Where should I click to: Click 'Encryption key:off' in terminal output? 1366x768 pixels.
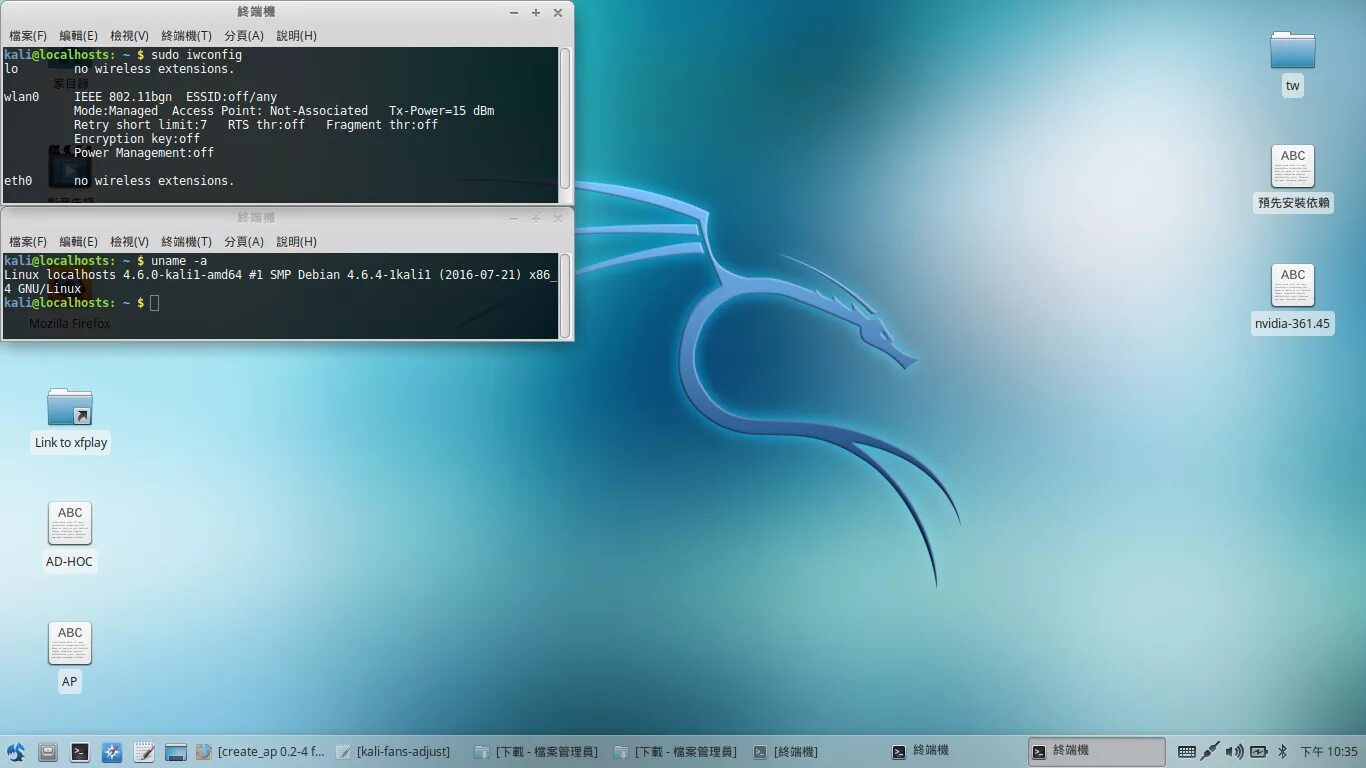click(x=137, y=139)
